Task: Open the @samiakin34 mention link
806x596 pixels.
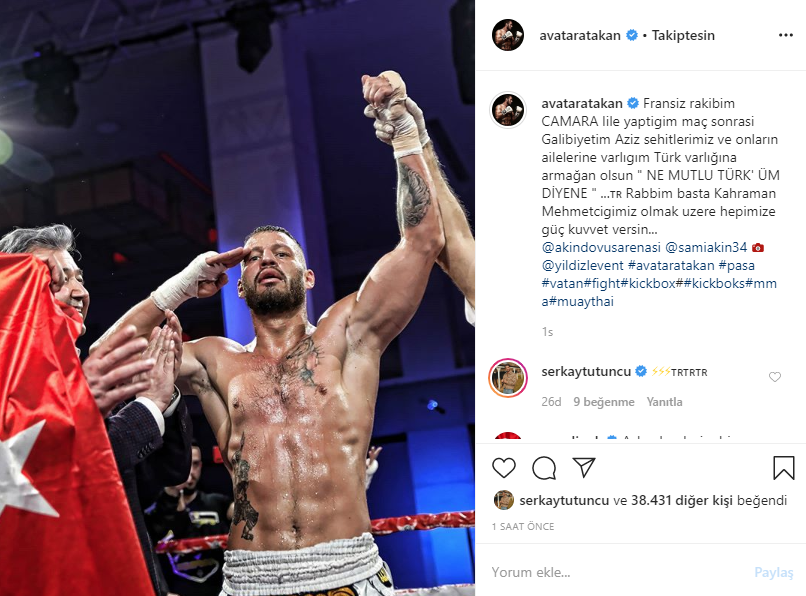Action: pos(706,247)
